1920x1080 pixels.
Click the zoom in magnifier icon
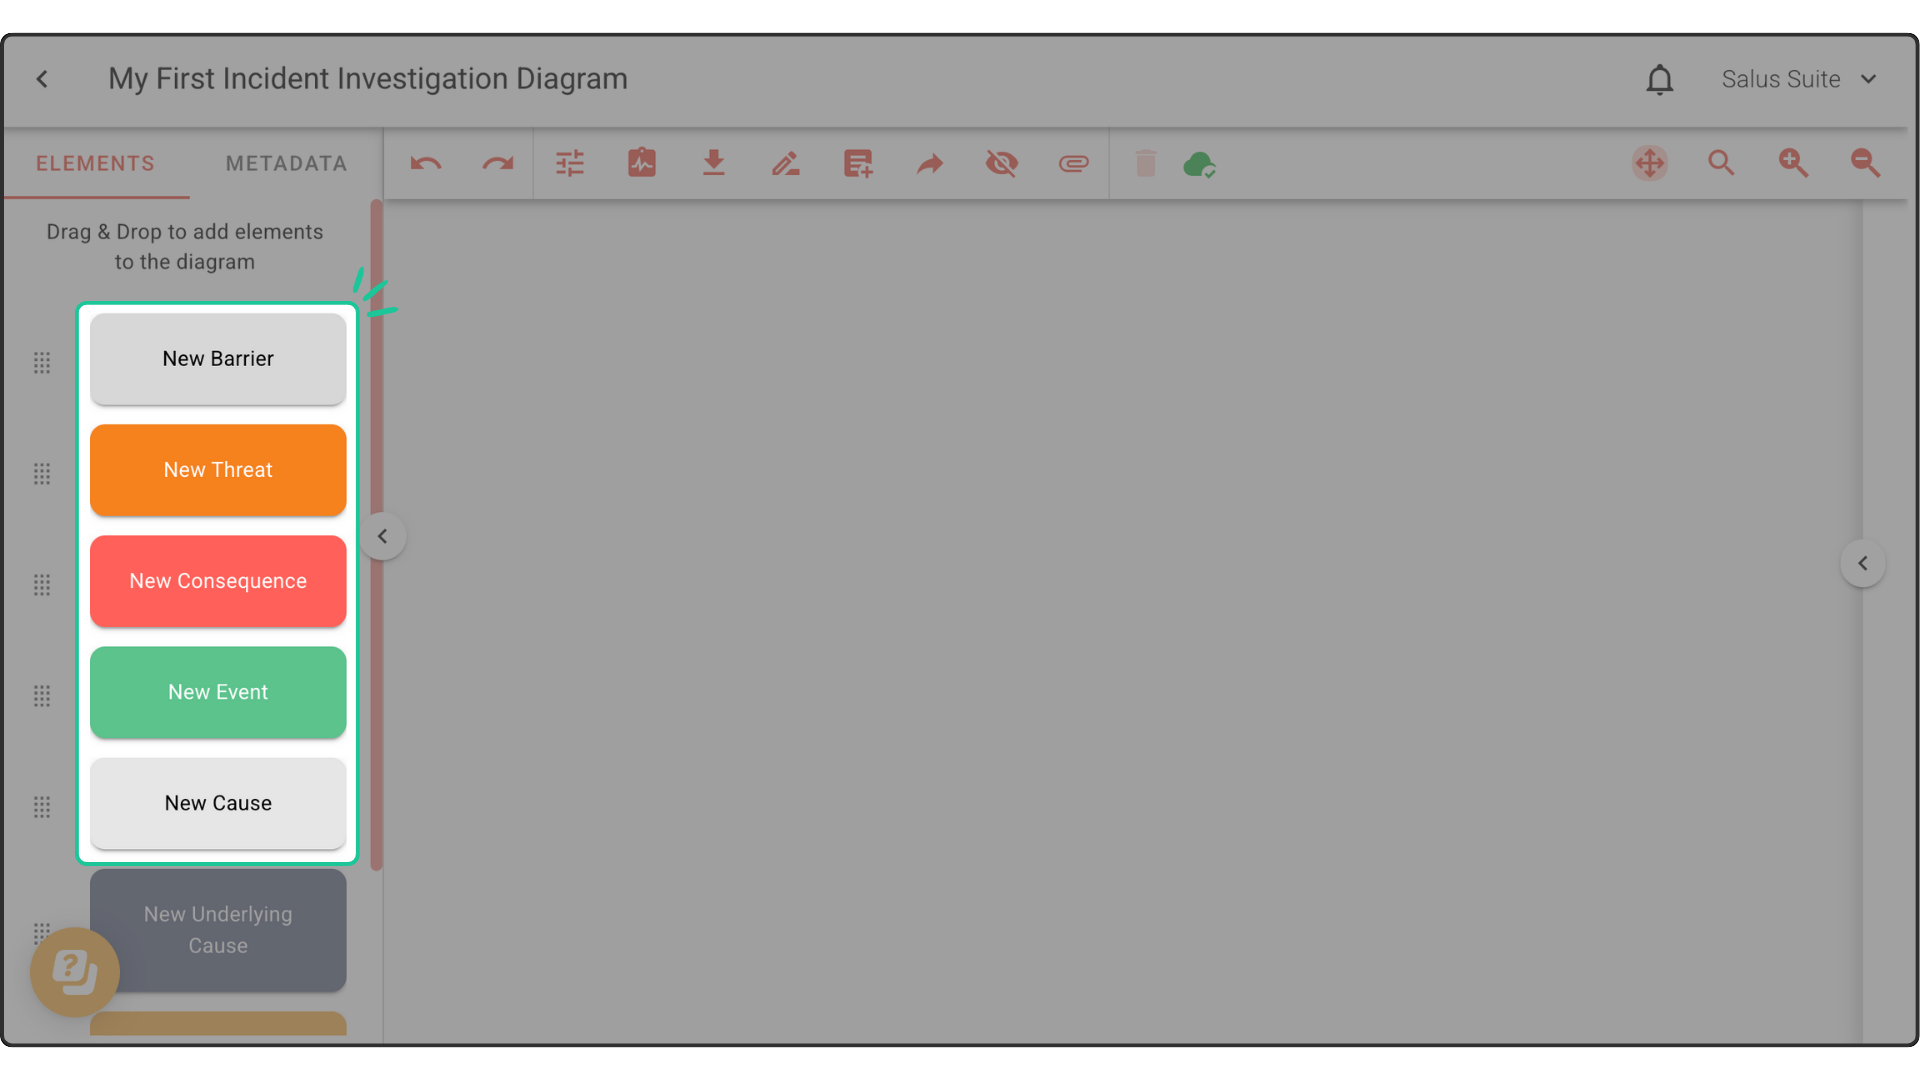1793,163
